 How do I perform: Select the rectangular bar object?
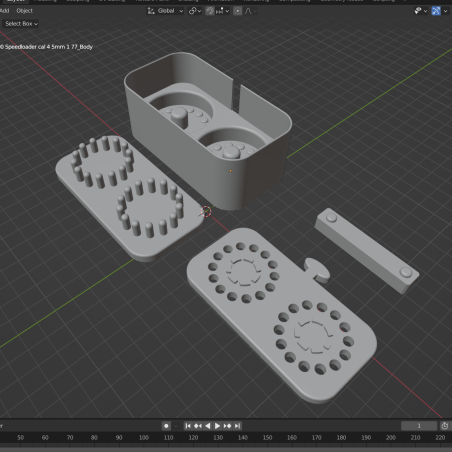(367, 250)
